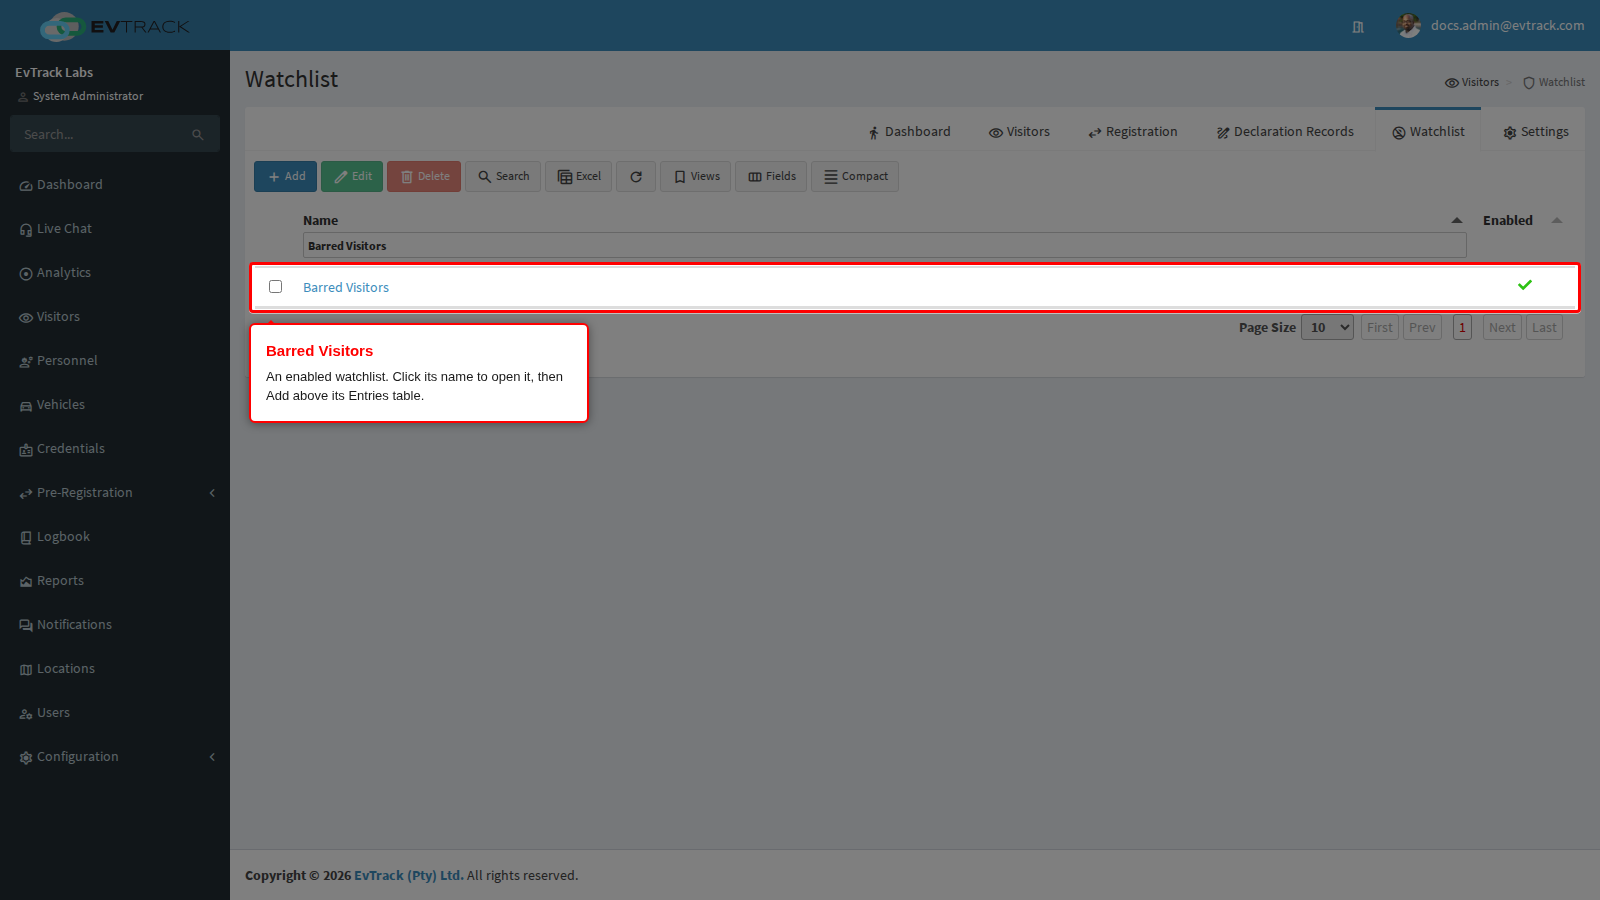1600x900 pixels.
Task: Sort by the Enabled column arrow
Action: coord(1557,220)
